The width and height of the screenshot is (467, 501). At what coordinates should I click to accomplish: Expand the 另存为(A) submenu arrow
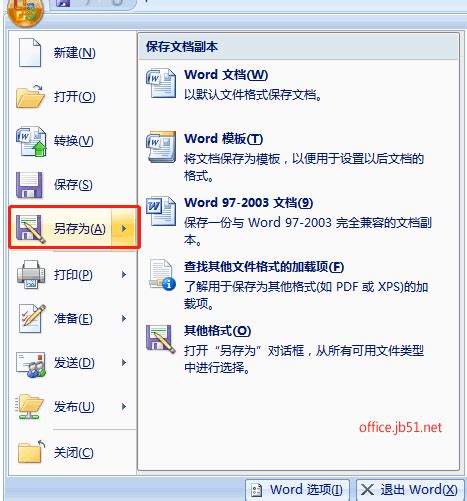tap(124, 228)
